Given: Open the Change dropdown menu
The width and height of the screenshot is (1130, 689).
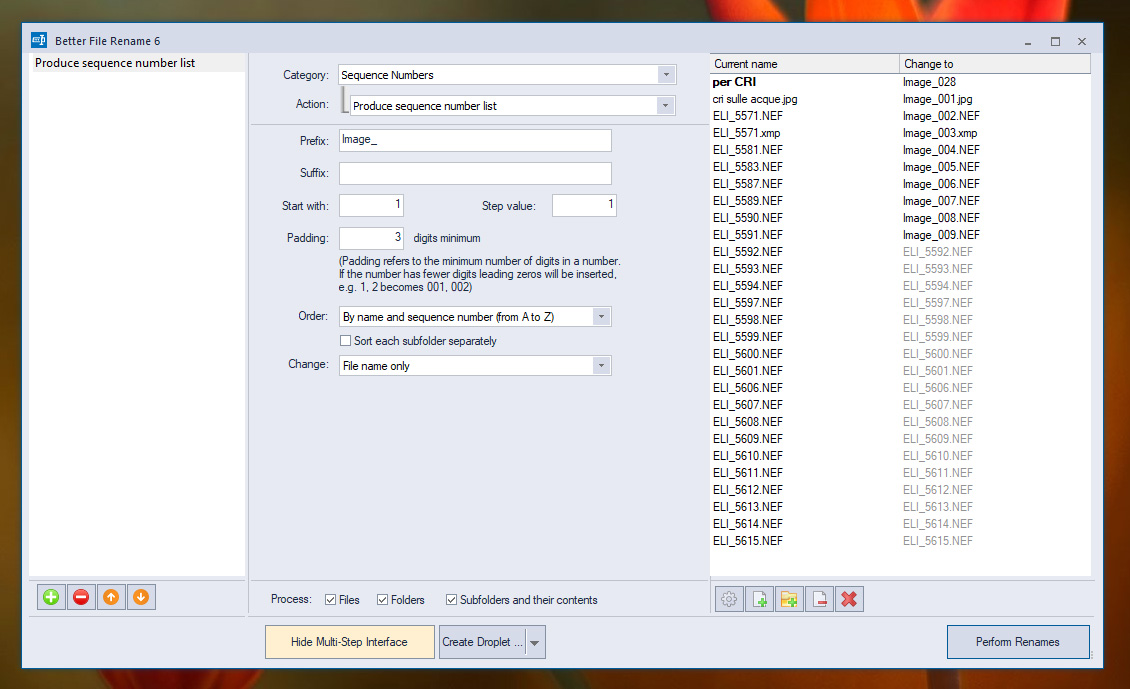Looking at the screenshot, I should [x=600, y=366].
